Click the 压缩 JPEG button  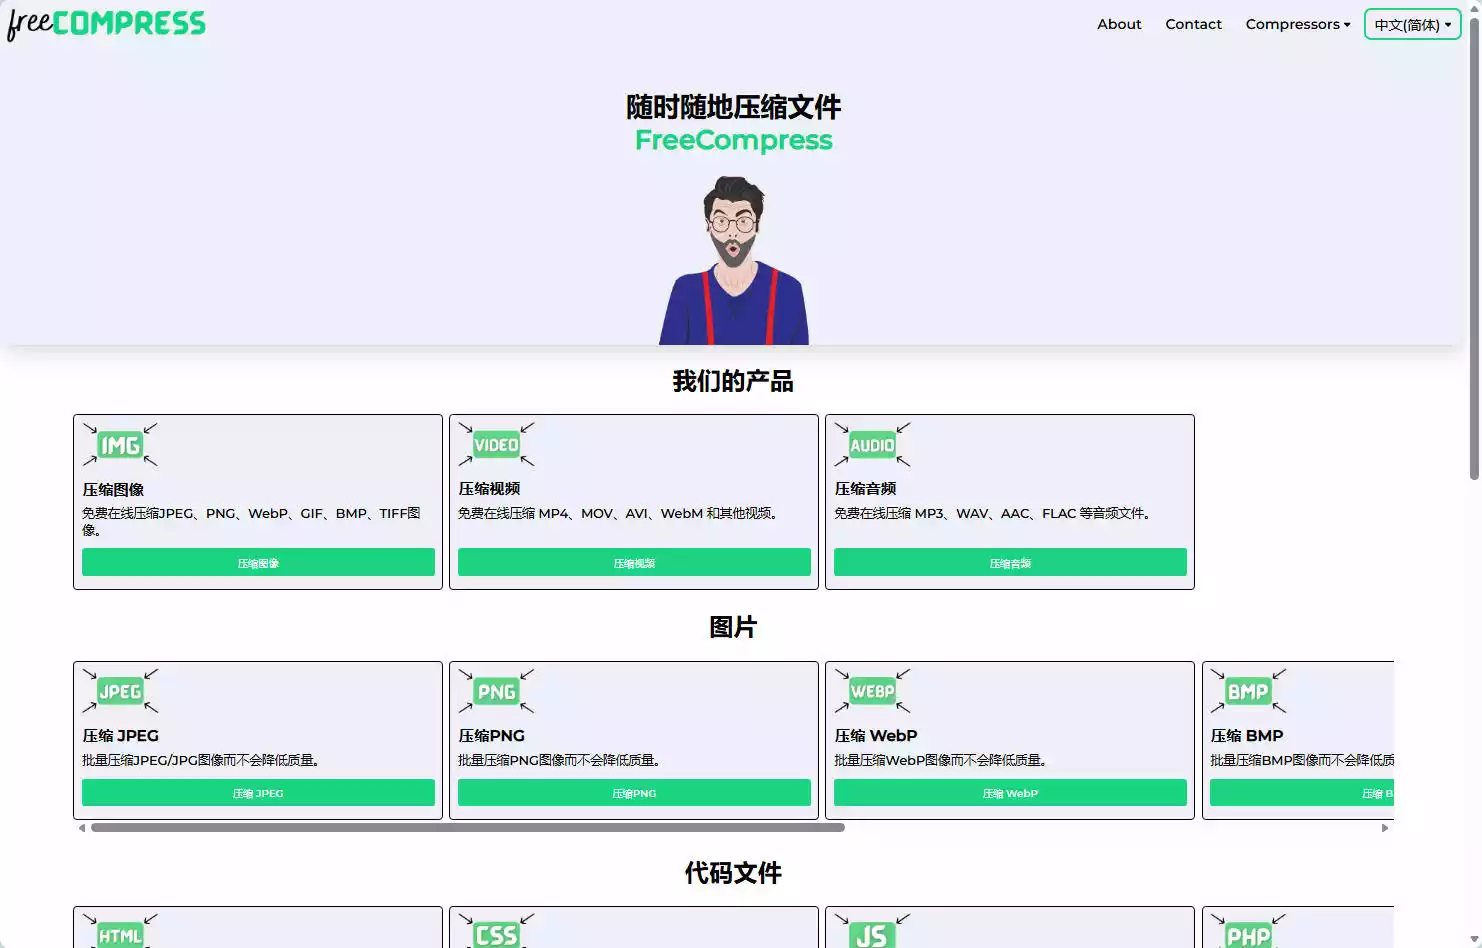pyautogui.click(x=258, y=792)
